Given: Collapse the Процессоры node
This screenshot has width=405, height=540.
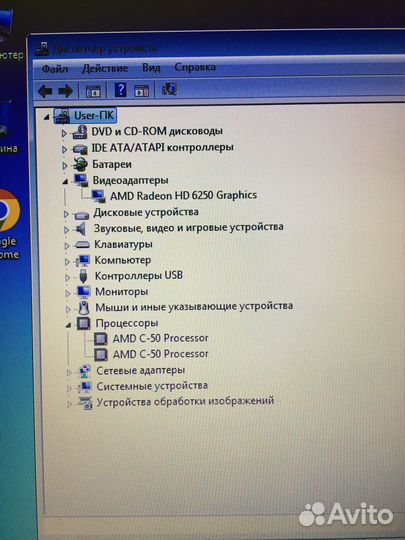Looking at the screenshot, I should 69,325.
